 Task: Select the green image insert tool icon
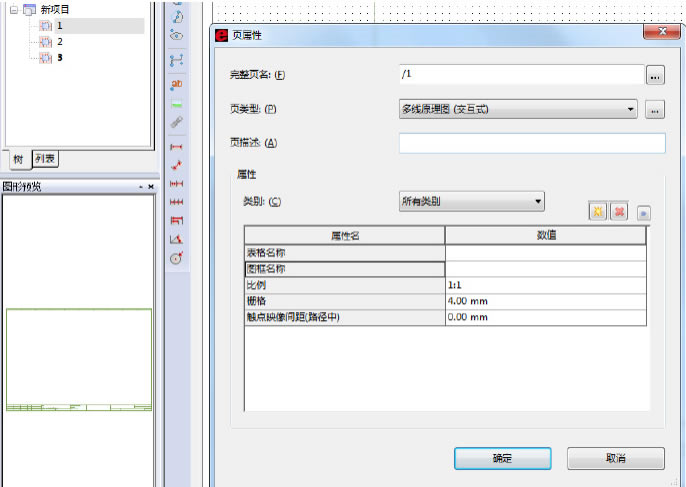pos(176,103)
